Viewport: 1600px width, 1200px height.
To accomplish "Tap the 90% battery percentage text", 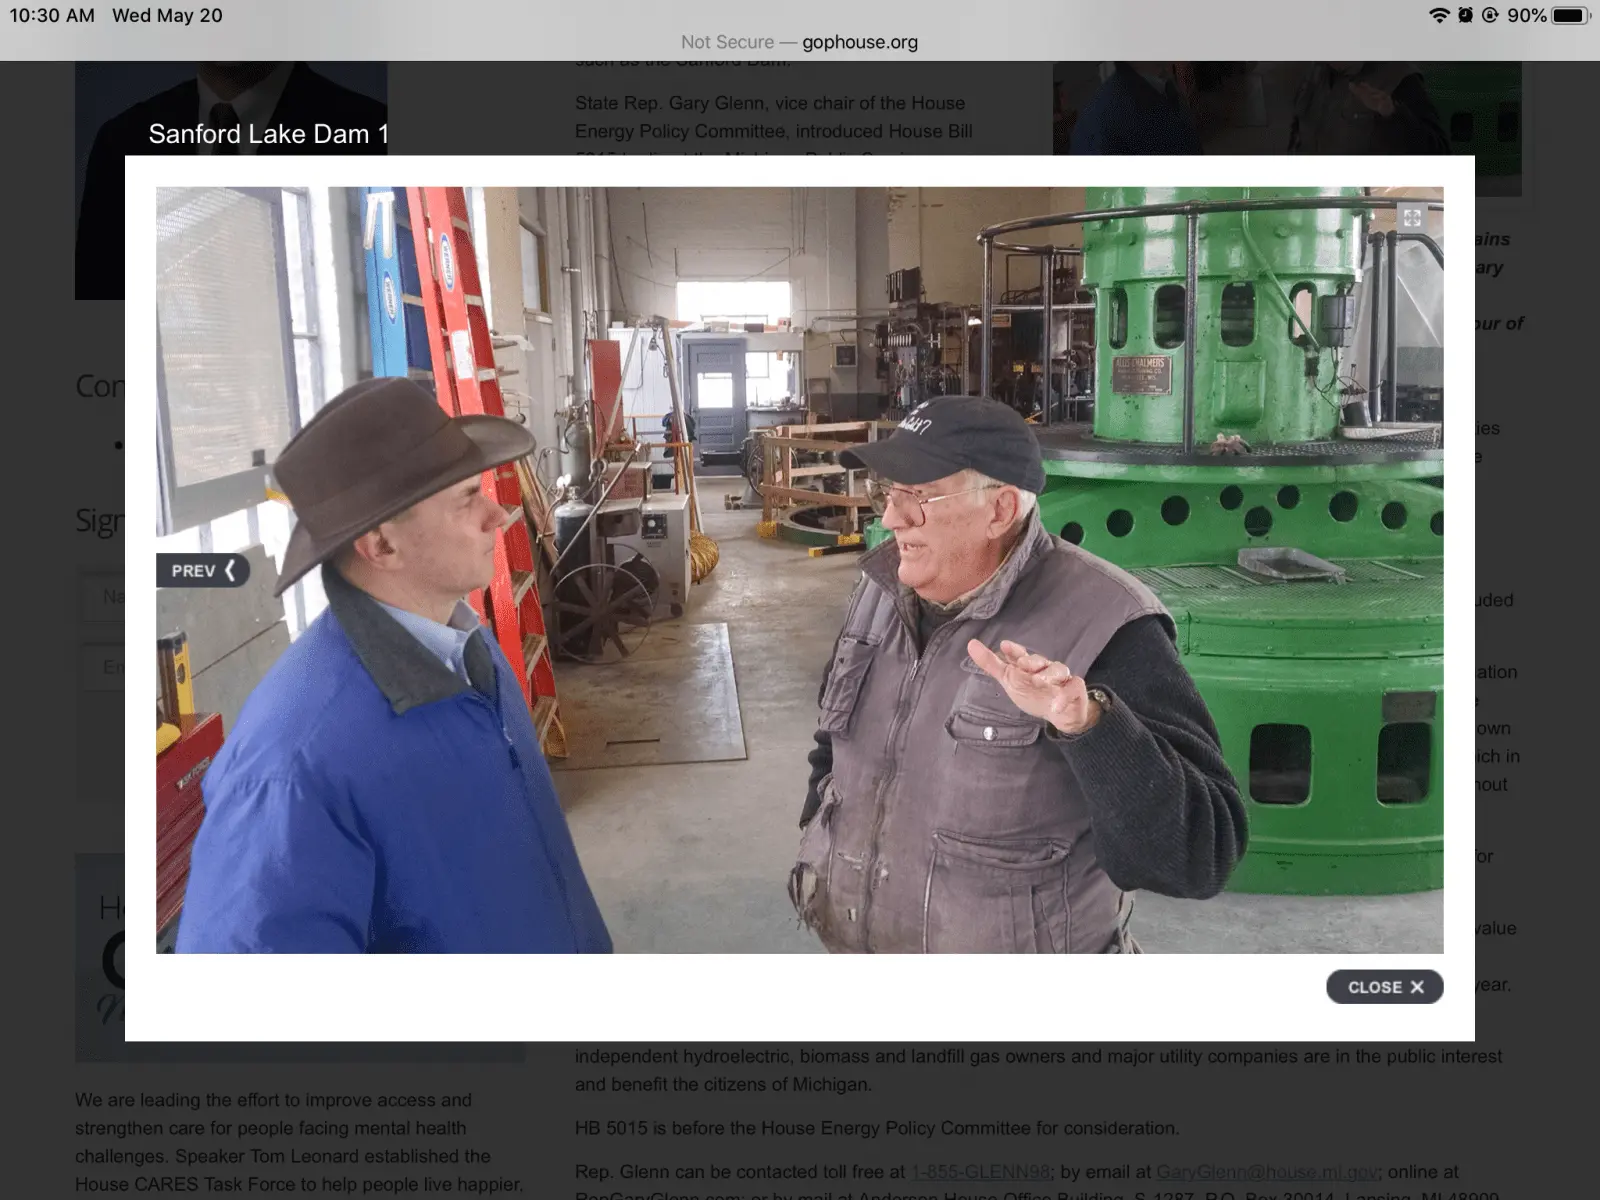I will [x=1526, y=15].
